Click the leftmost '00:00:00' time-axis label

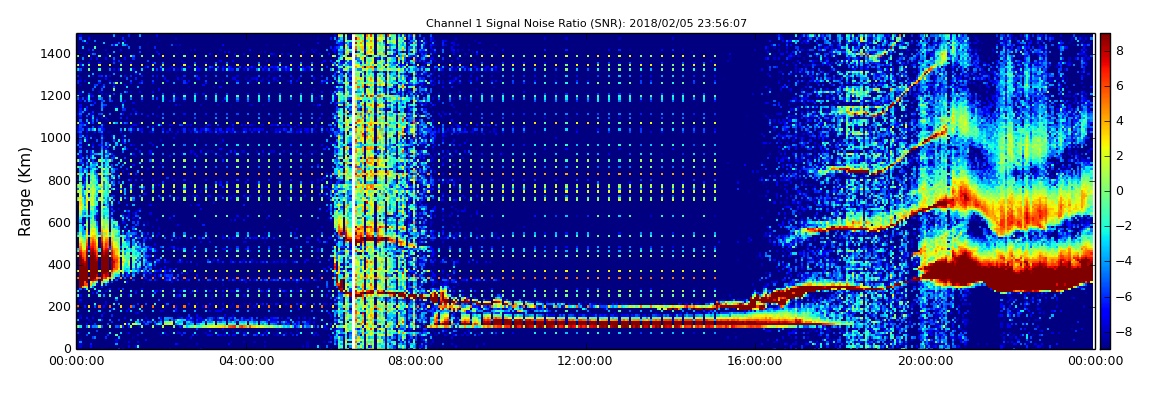(x=77, y=361)
